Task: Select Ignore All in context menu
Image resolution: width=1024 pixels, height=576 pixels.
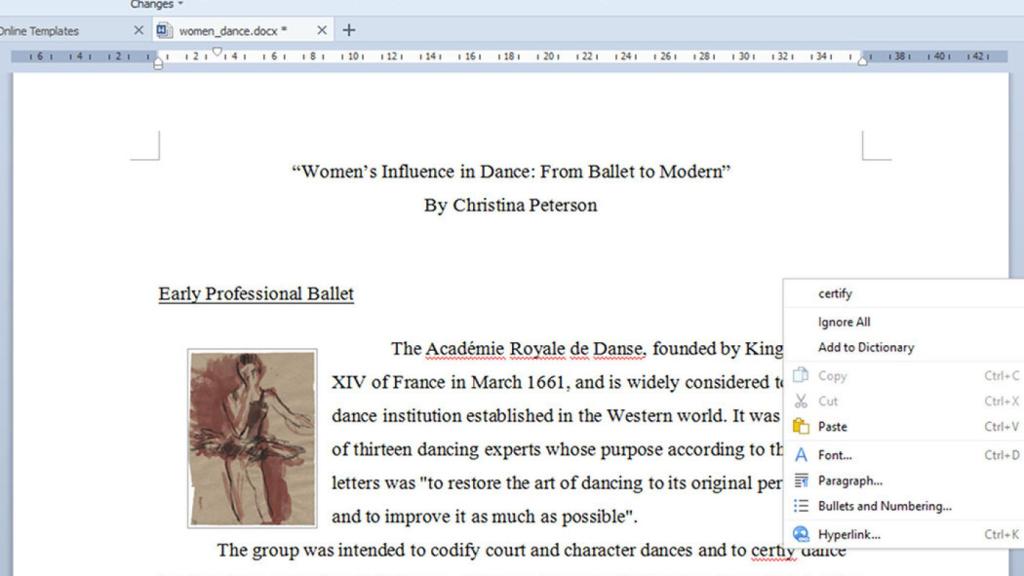Action: 844,322
